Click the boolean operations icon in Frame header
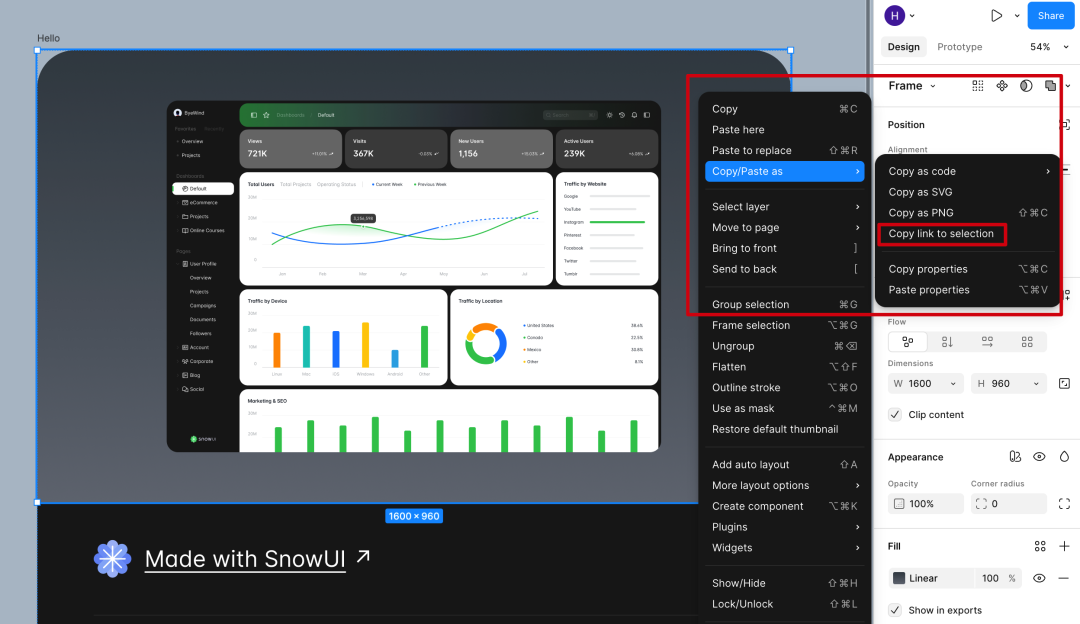Screen dimensions: 1080x624 1050,86
